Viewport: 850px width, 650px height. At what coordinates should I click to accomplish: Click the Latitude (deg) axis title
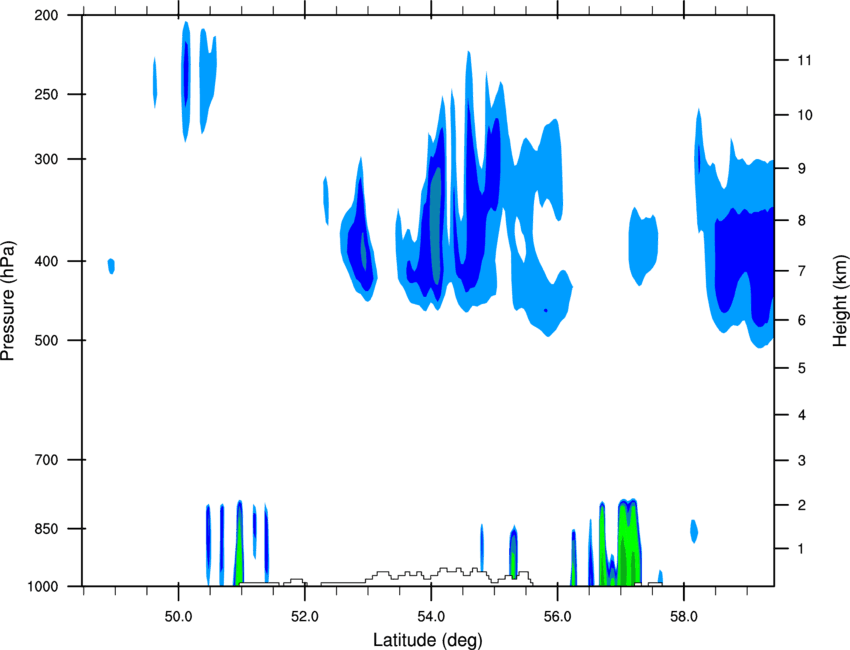point(427,640)
